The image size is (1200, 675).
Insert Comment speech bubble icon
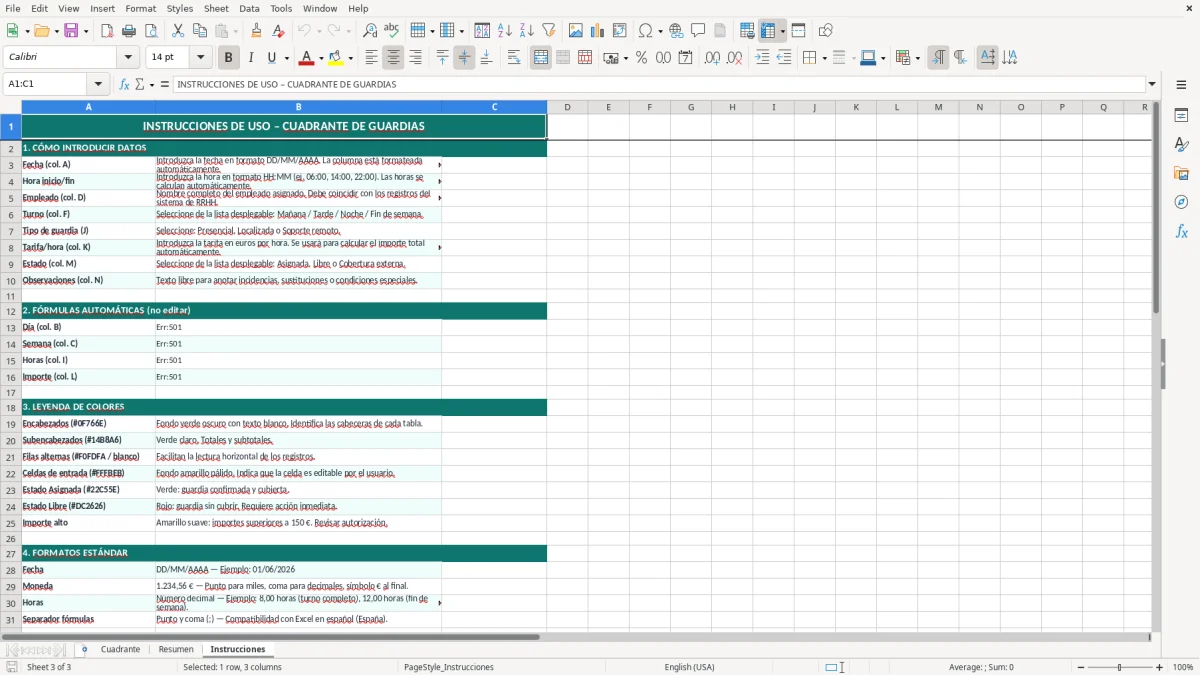698,31
